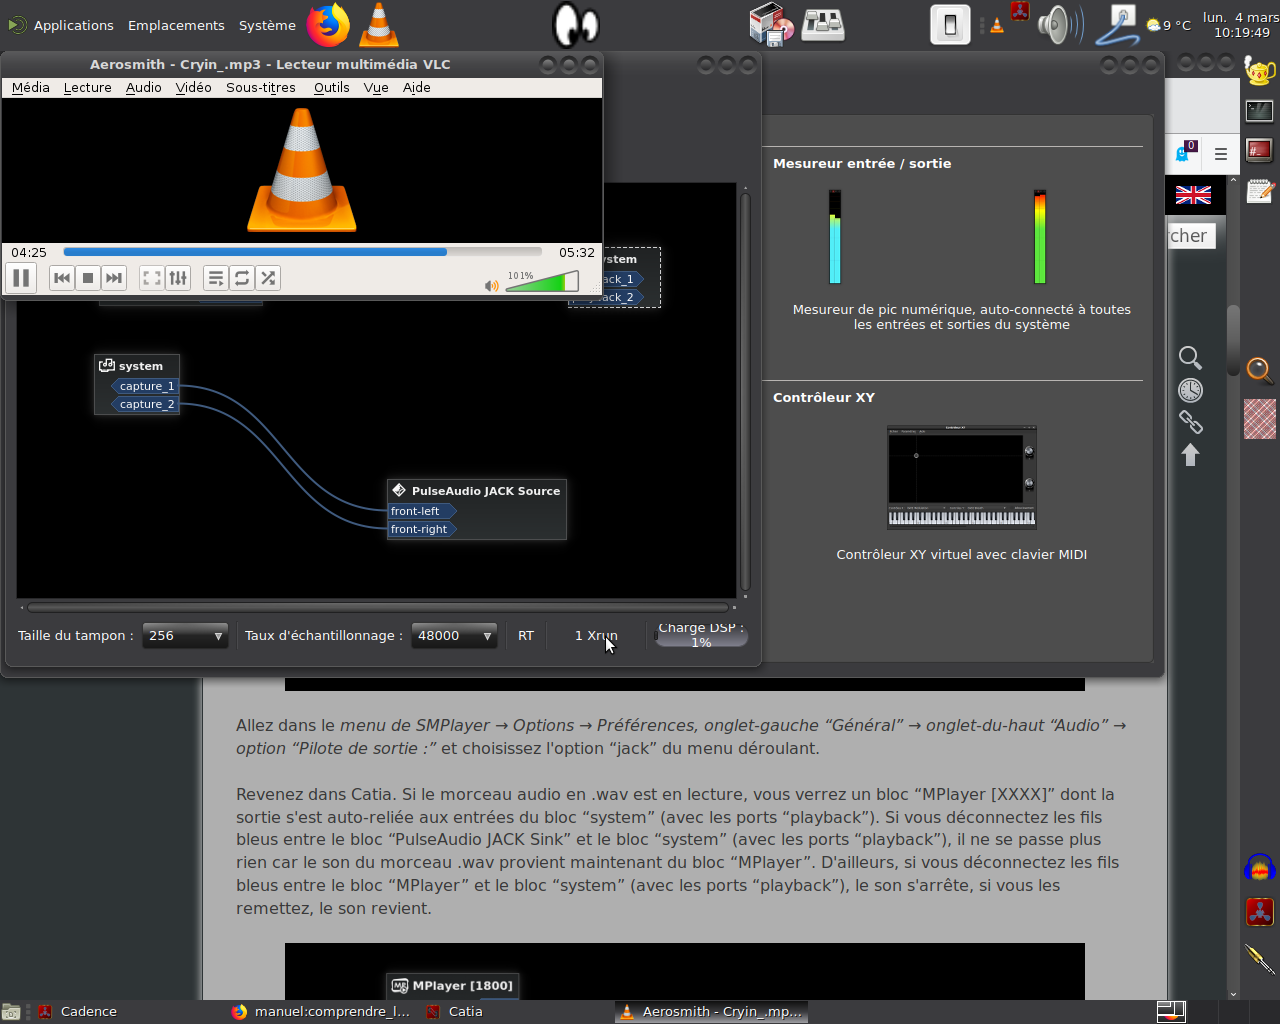Select the system capture_2 port
Screen dimensions: 1280x1024
[x=146, y=404]
